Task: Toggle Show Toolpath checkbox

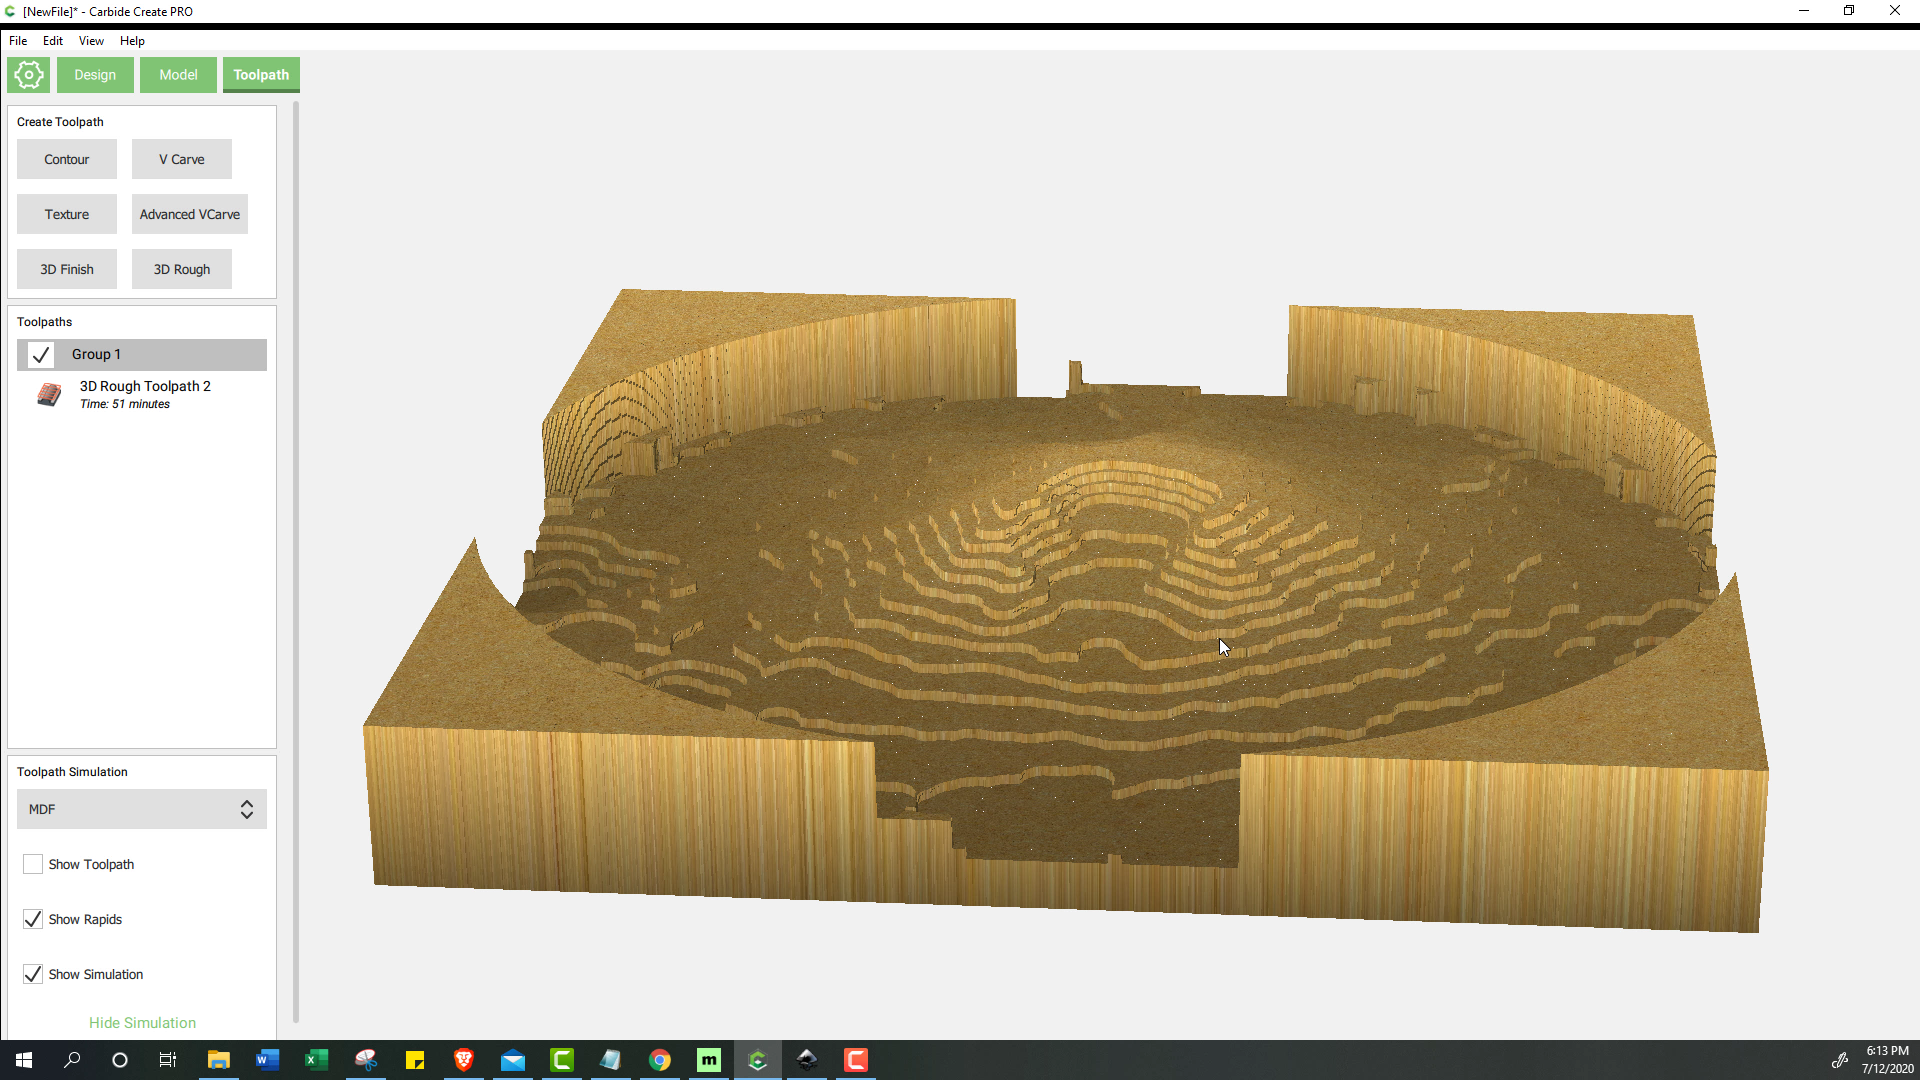Action: point(32,864)
